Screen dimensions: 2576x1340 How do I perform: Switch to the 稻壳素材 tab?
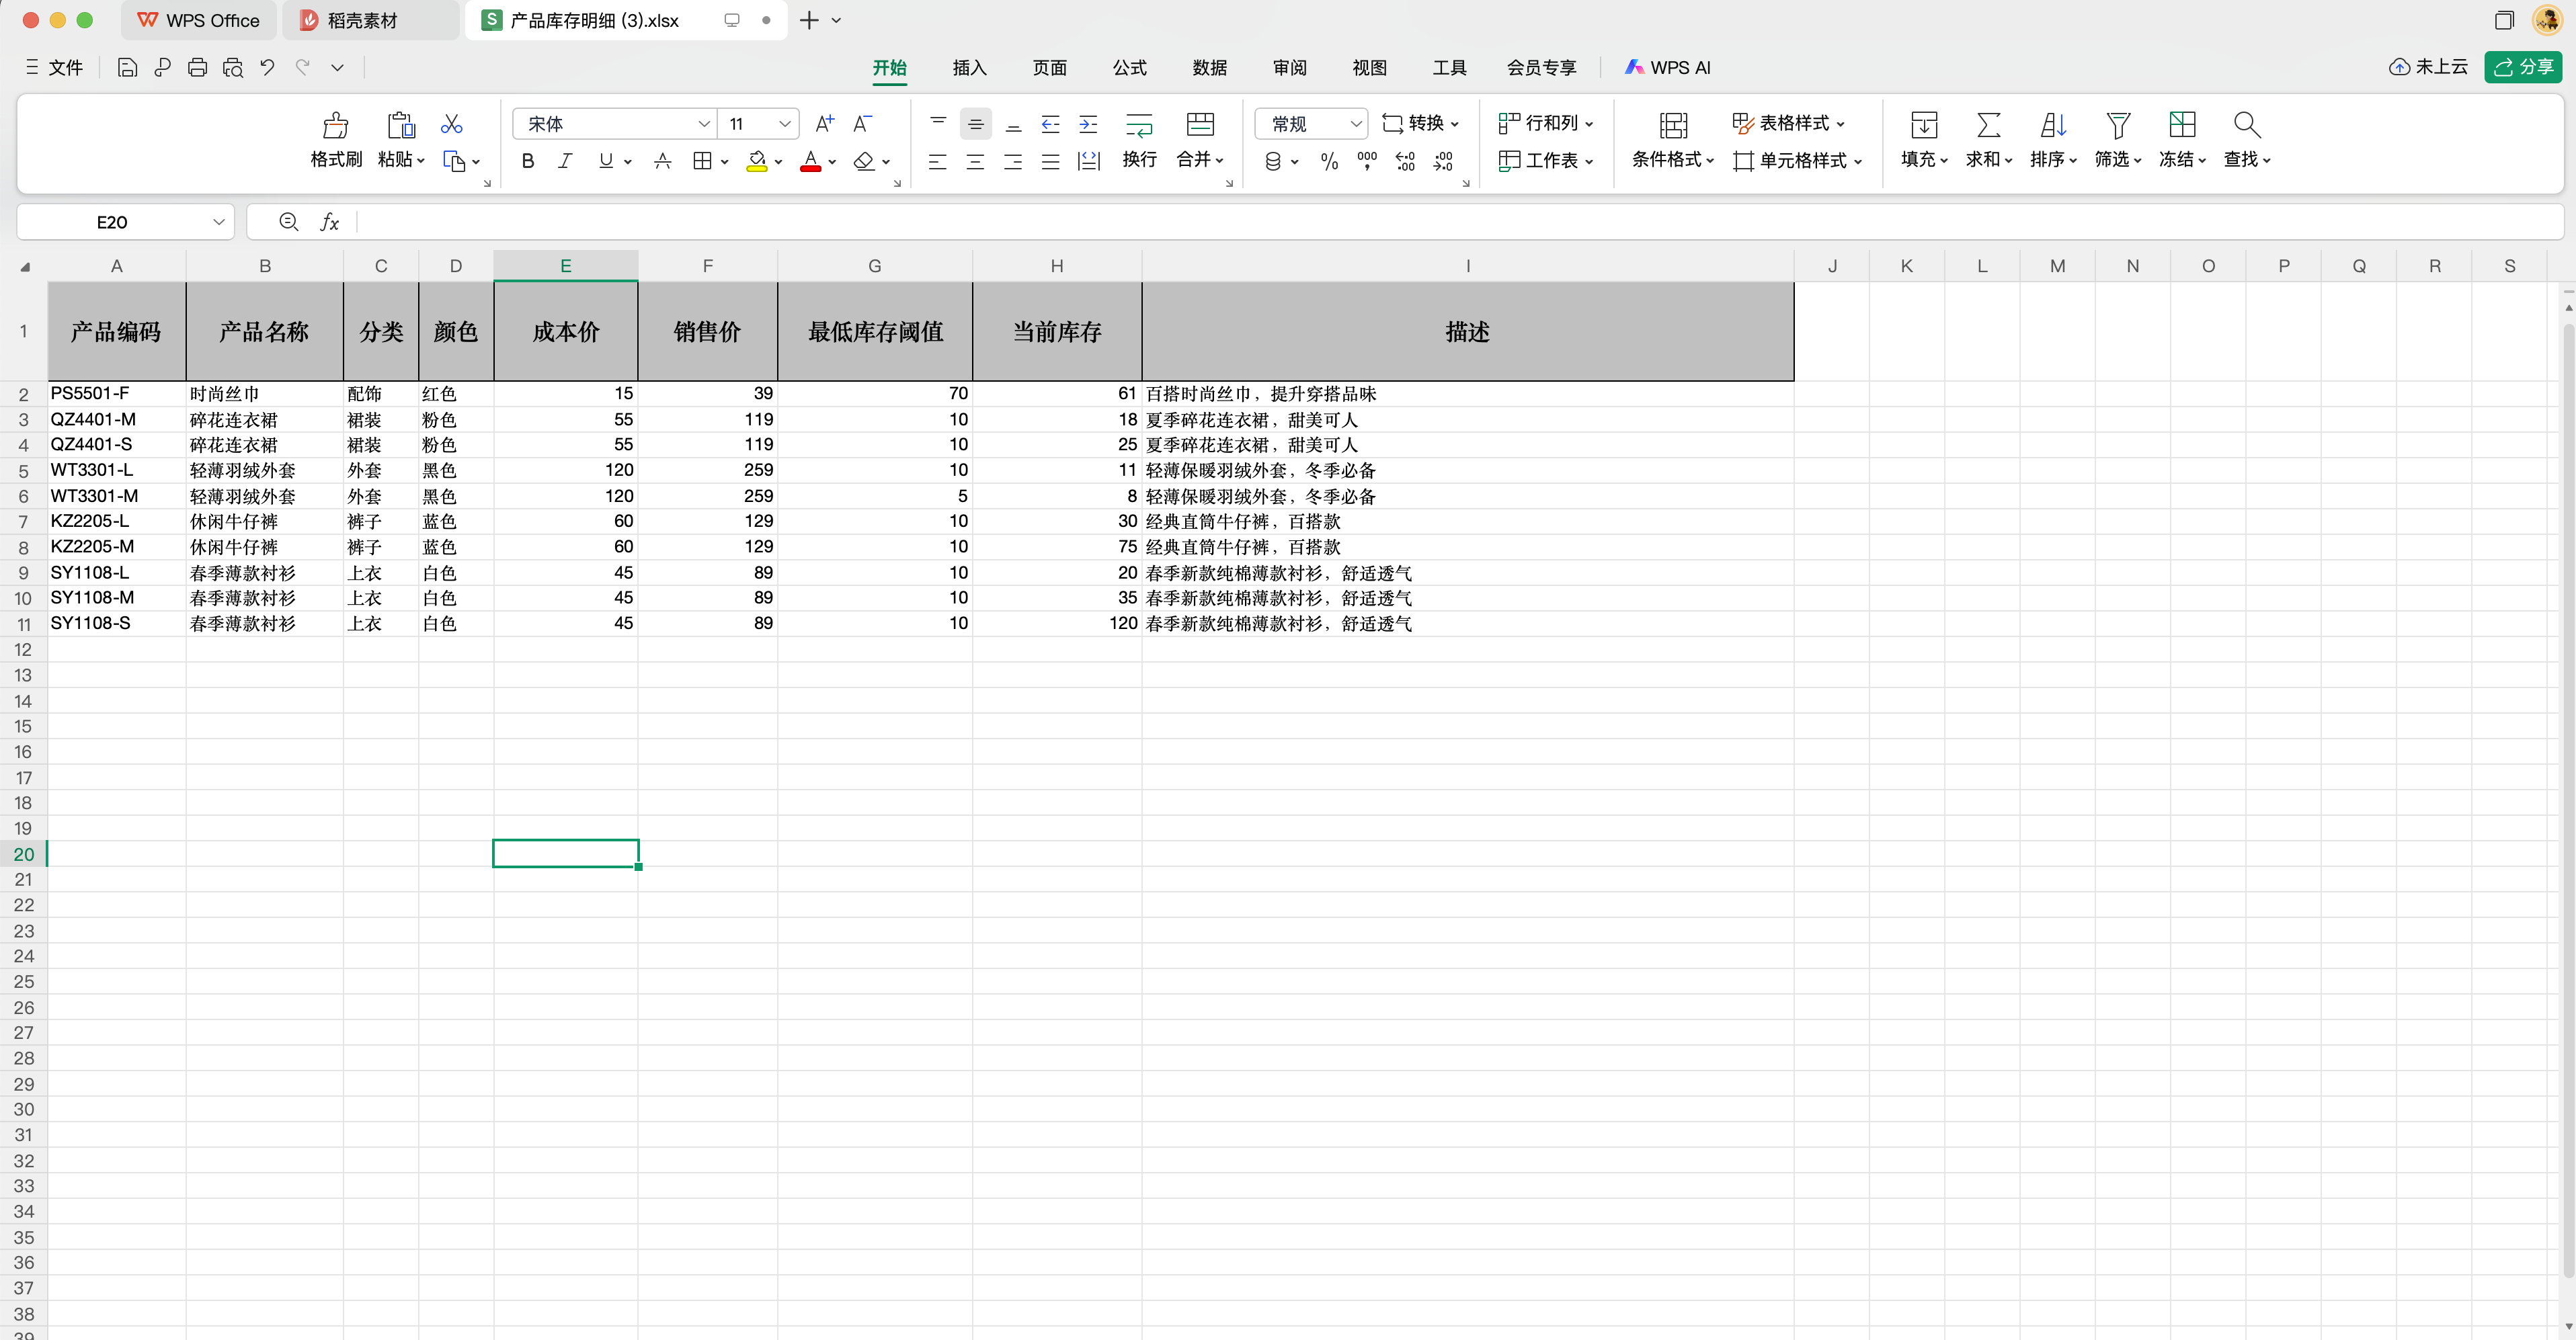[370, 20]
